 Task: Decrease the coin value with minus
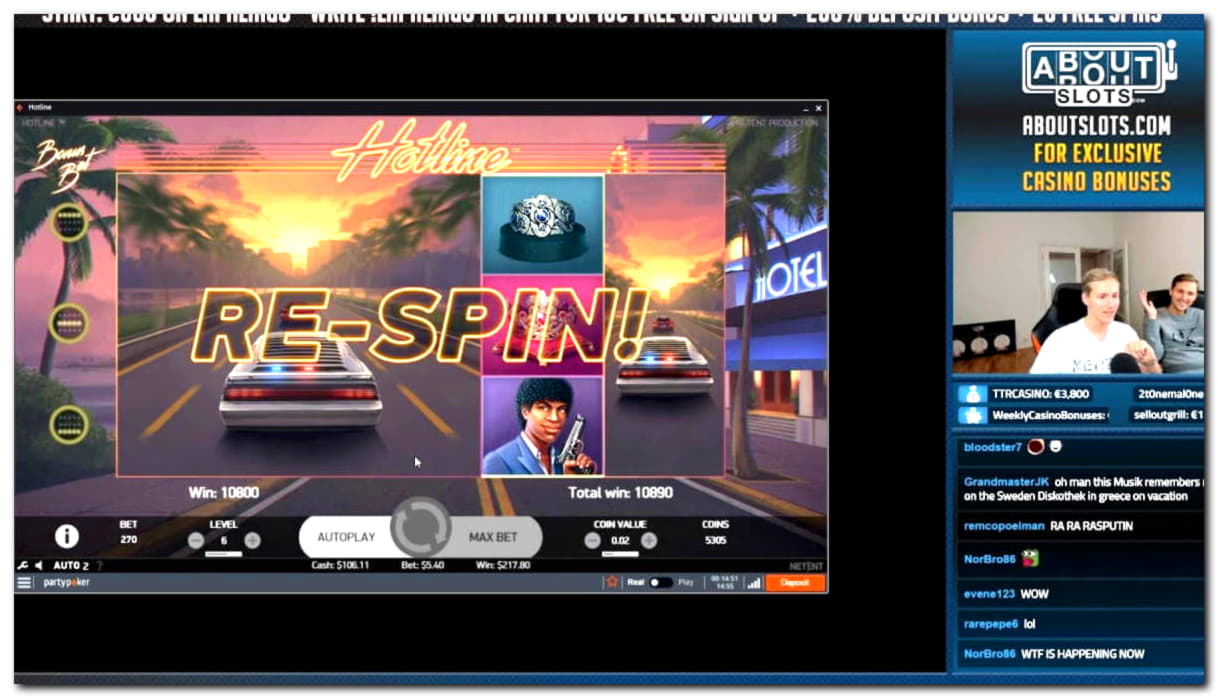[593, 540]
